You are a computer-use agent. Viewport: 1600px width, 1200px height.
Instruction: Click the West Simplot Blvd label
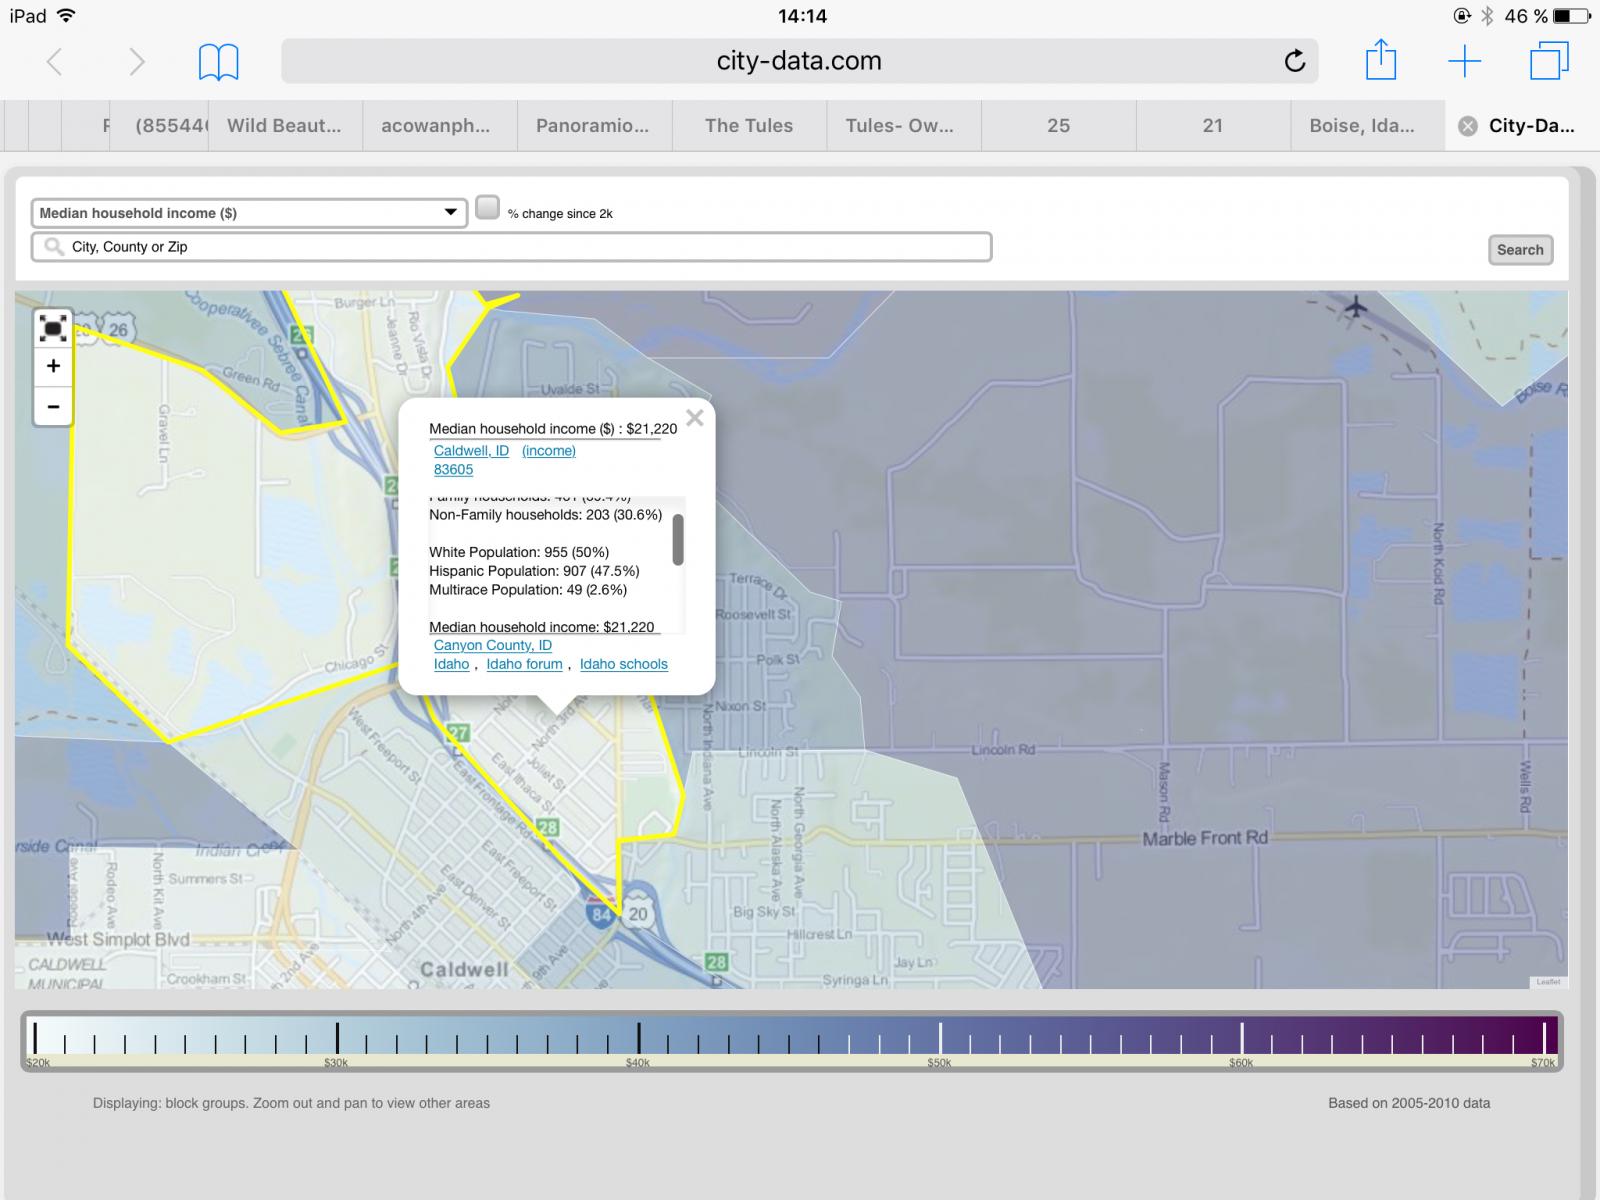118,939
